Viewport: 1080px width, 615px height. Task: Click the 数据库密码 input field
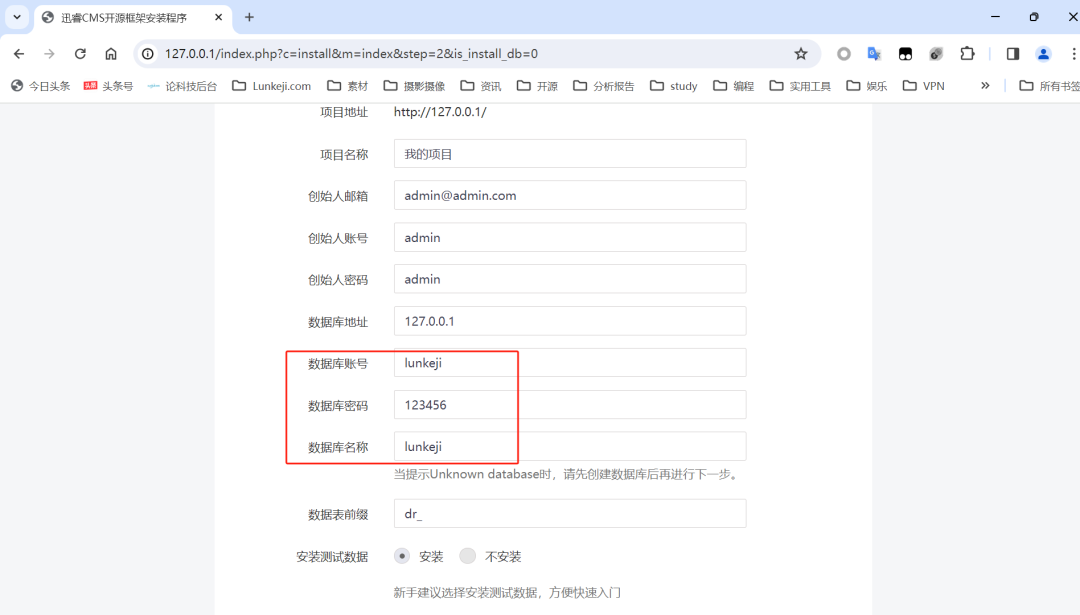(570, 405)
